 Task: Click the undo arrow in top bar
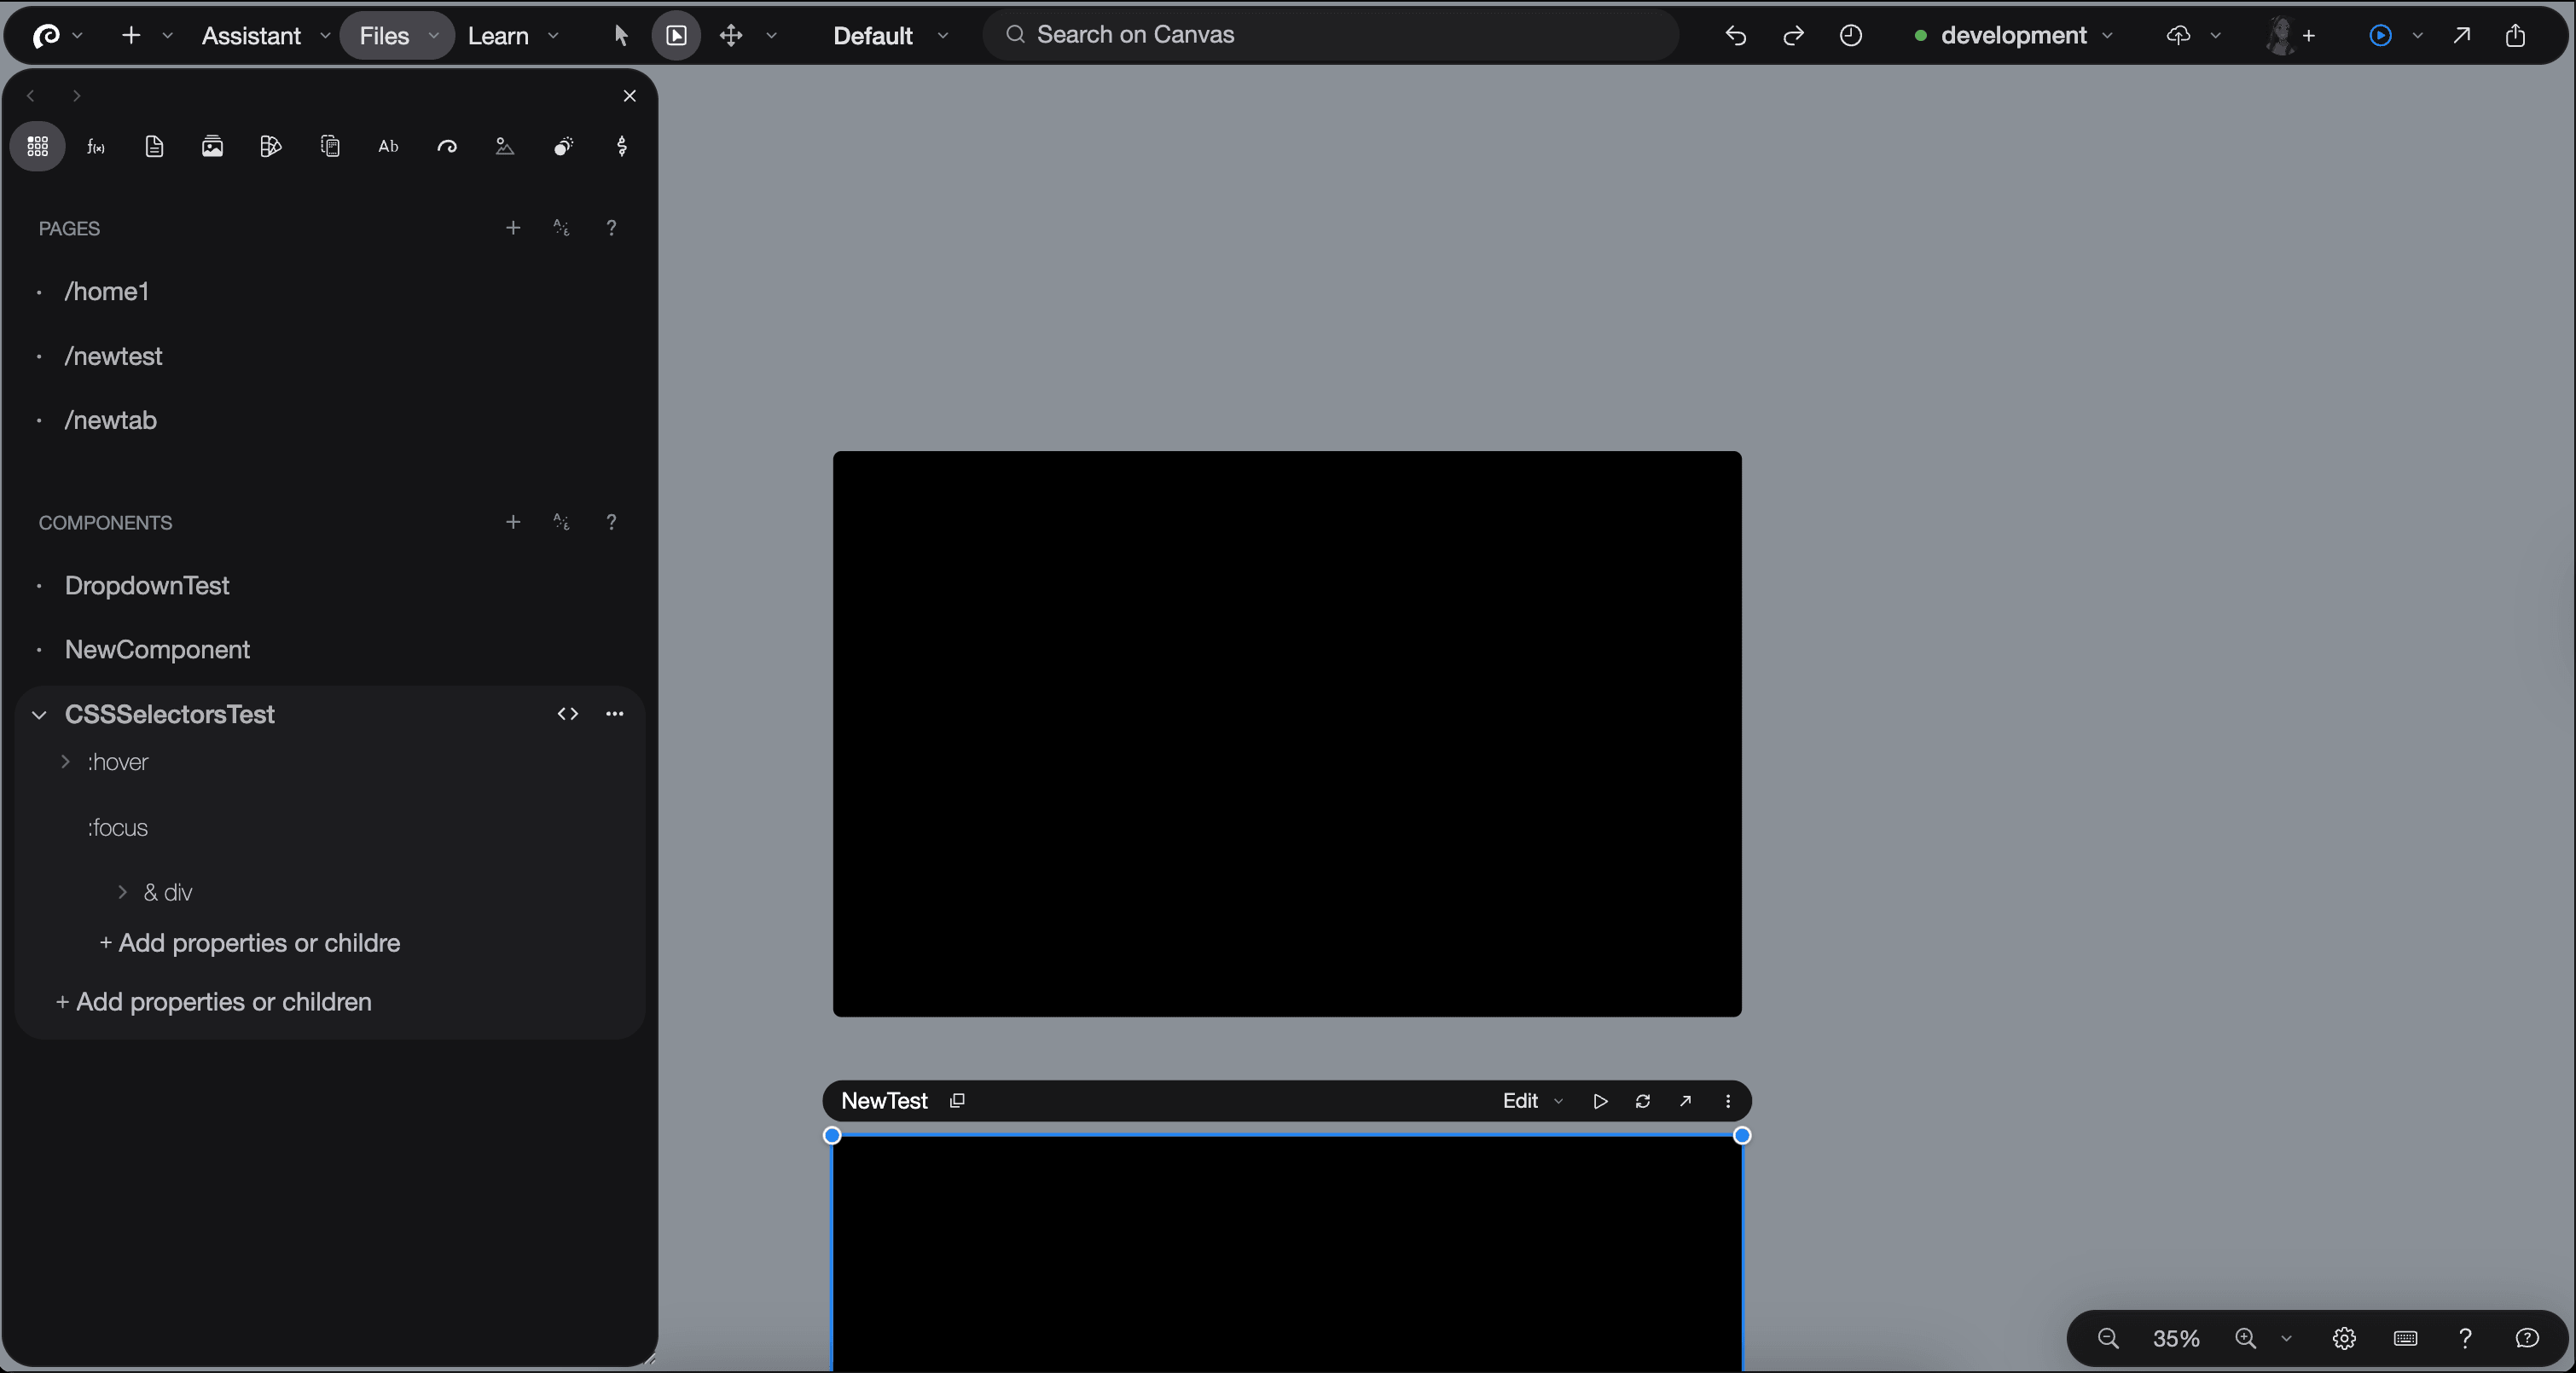1735,36
